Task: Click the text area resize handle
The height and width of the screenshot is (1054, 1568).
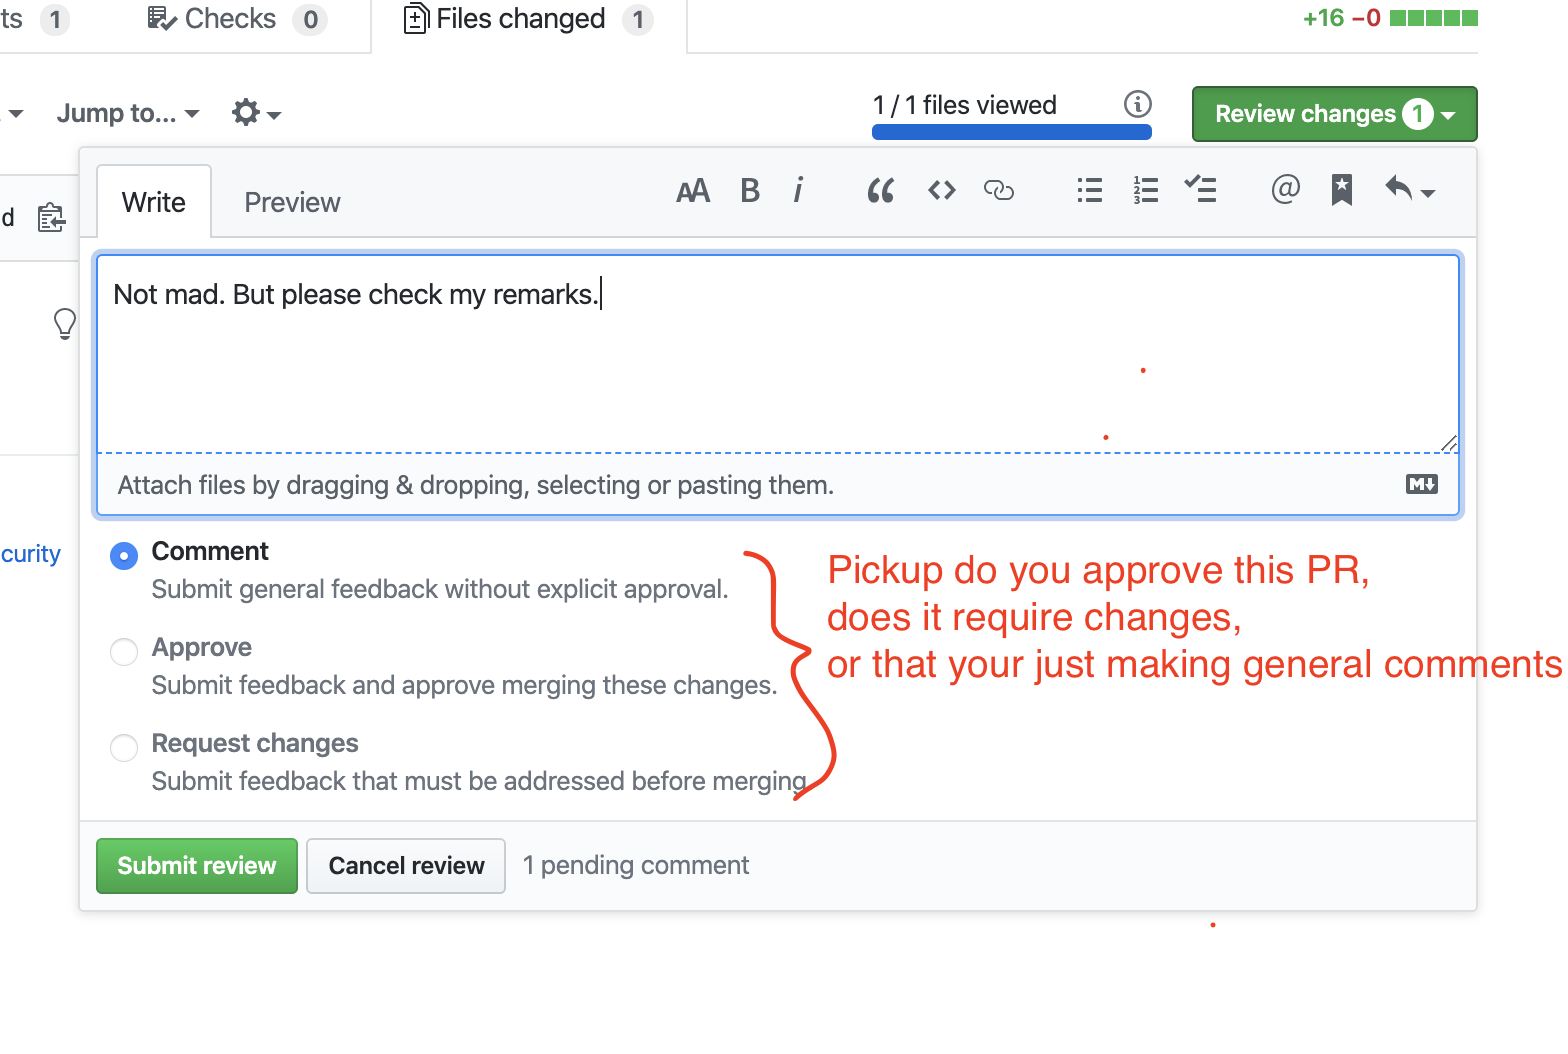Action: pyautogui.click(x=1449, y=443)
